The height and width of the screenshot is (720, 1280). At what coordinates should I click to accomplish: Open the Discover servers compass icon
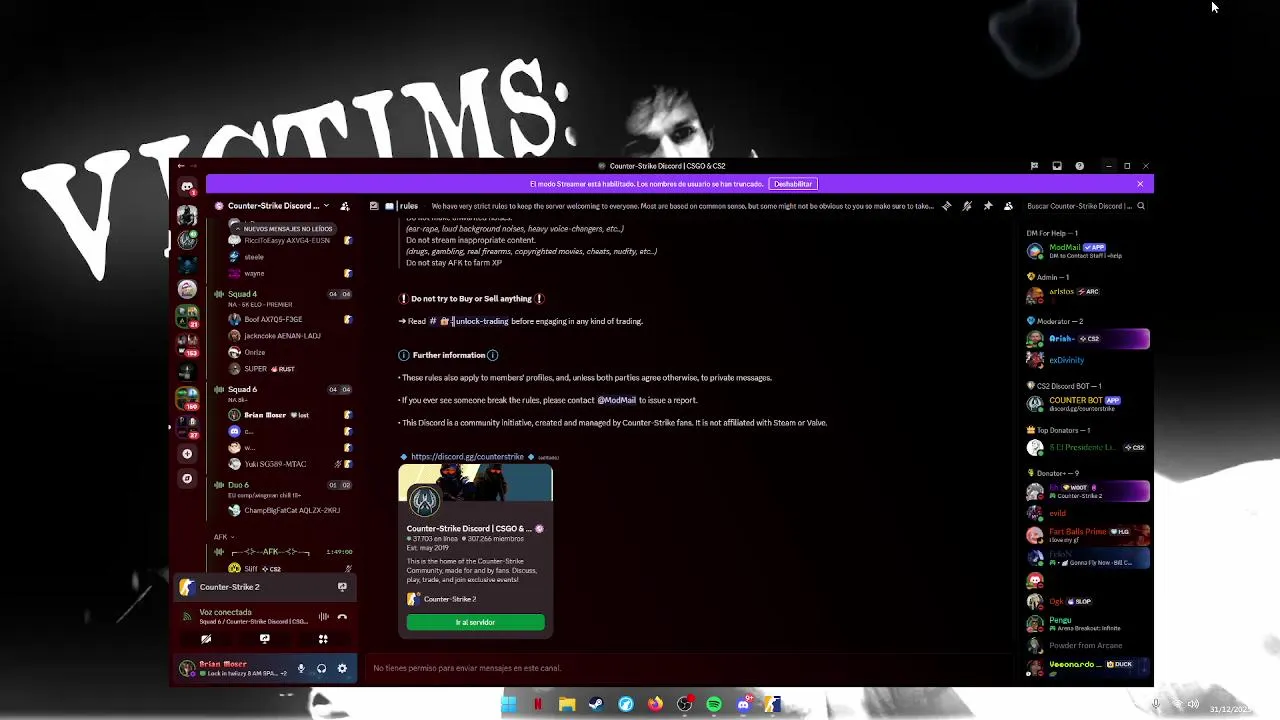[x=187, y=478]
